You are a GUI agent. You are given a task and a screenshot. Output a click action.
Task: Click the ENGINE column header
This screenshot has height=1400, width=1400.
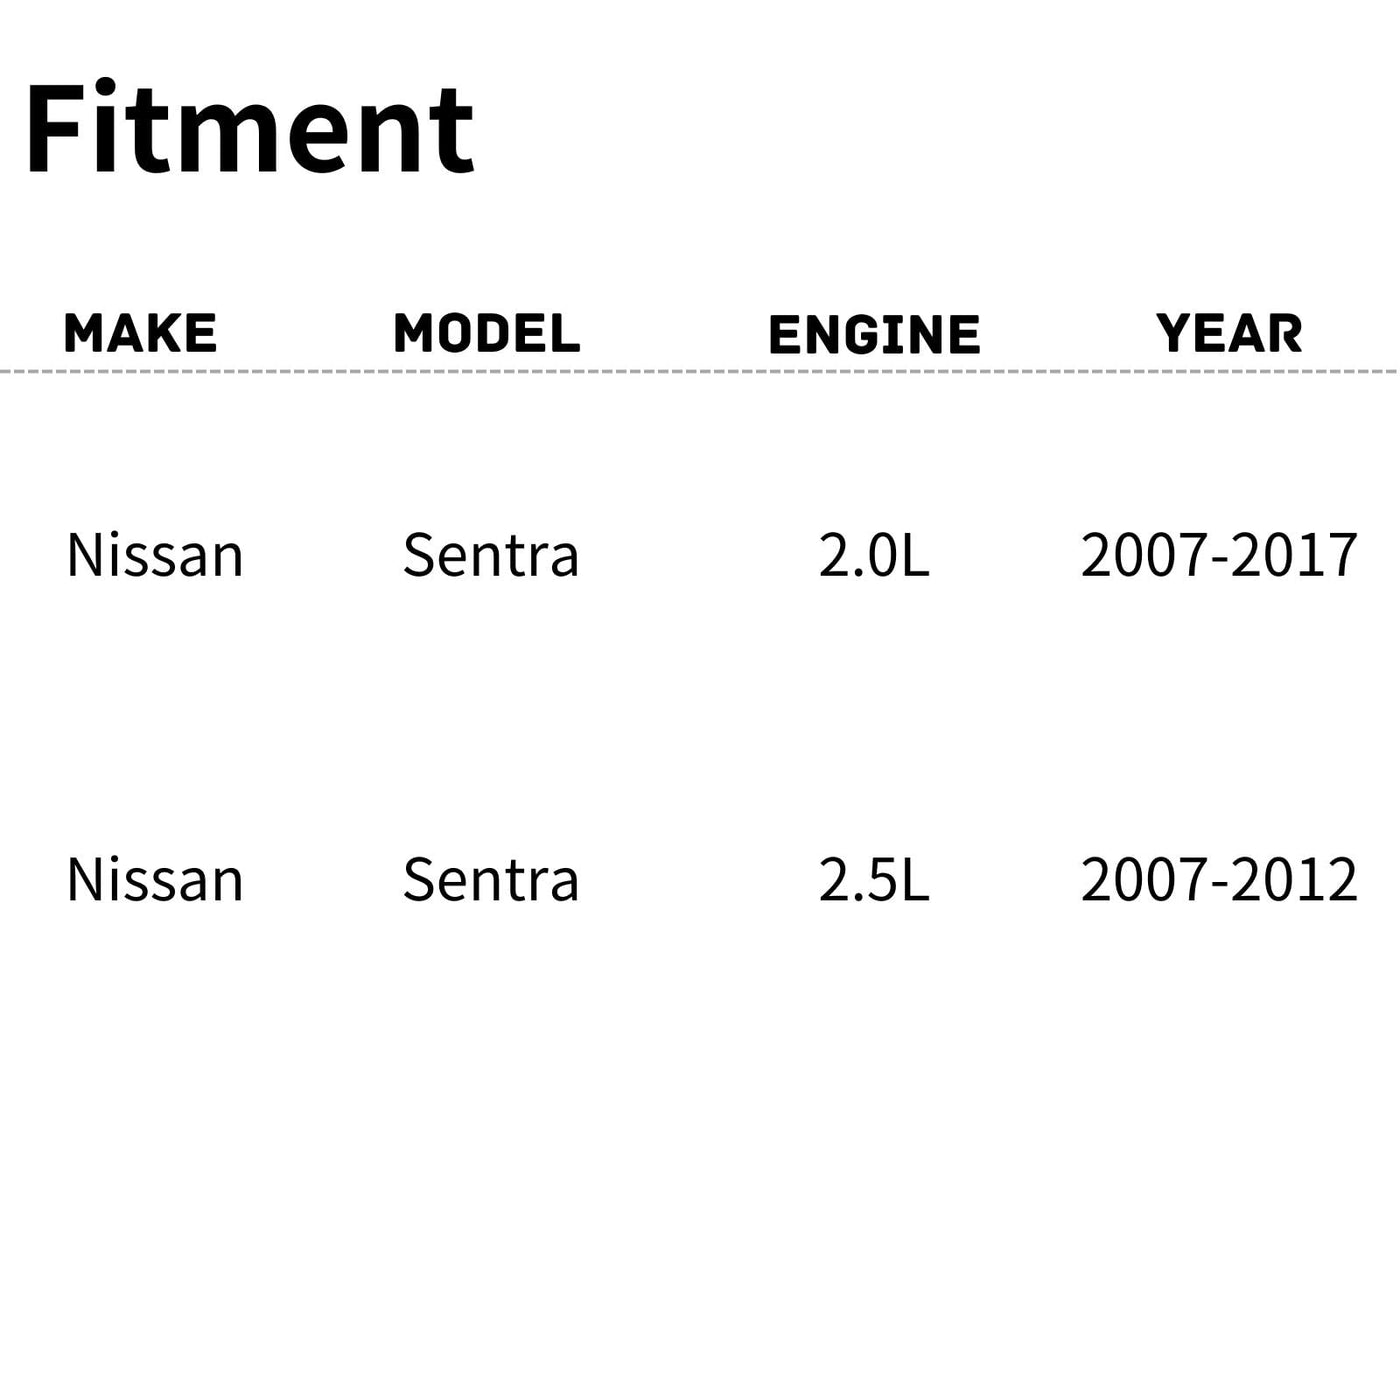[874, 334]
